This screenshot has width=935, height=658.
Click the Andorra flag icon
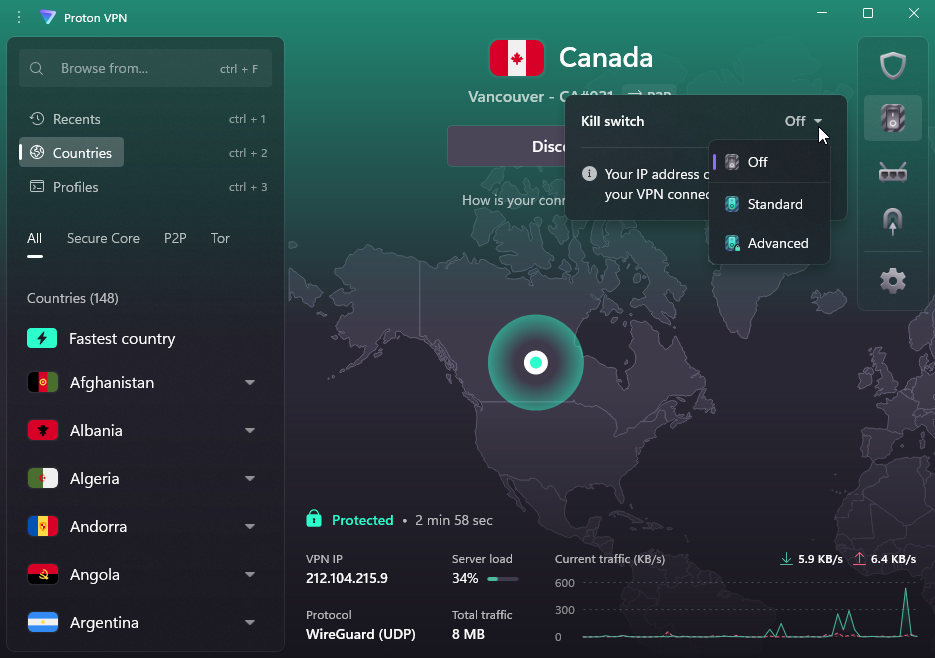tap(42, 526)
